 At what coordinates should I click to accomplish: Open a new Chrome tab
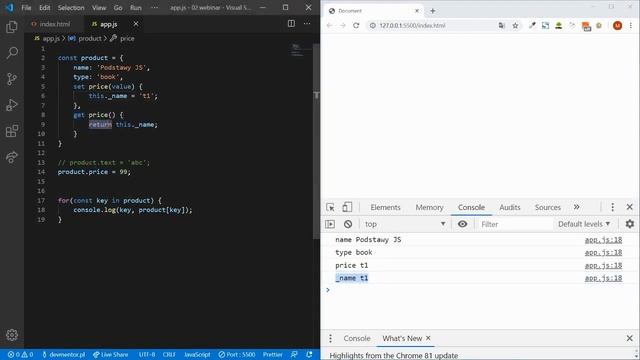[433, 11]
